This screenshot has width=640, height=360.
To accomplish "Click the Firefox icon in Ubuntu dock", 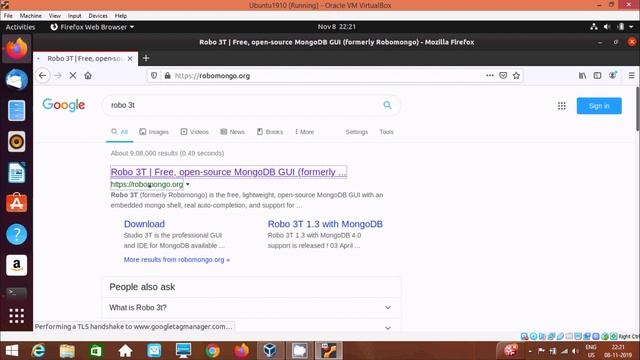I will pos(16,49).
